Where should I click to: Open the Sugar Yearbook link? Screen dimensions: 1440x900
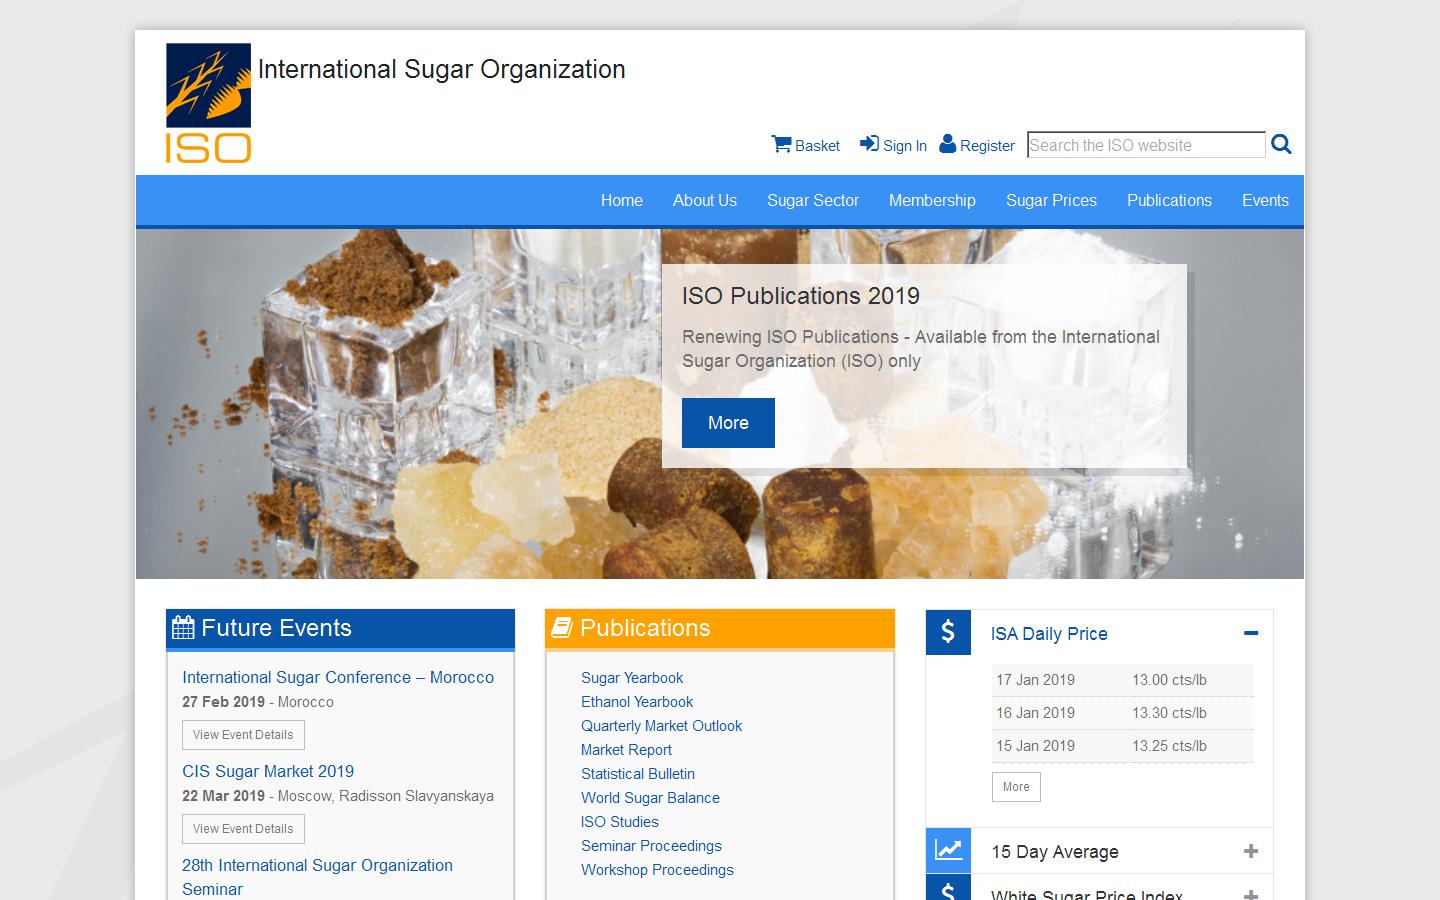(632, 678)
